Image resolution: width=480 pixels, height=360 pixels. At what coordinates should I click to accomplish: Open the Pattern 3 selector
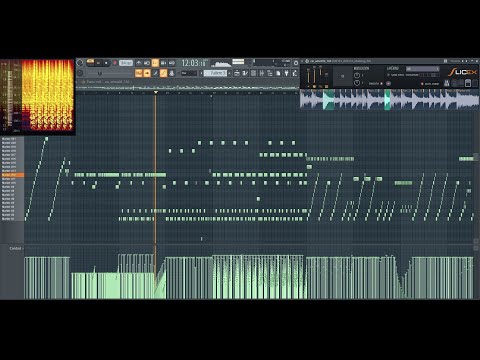click(x=215, y=73)
